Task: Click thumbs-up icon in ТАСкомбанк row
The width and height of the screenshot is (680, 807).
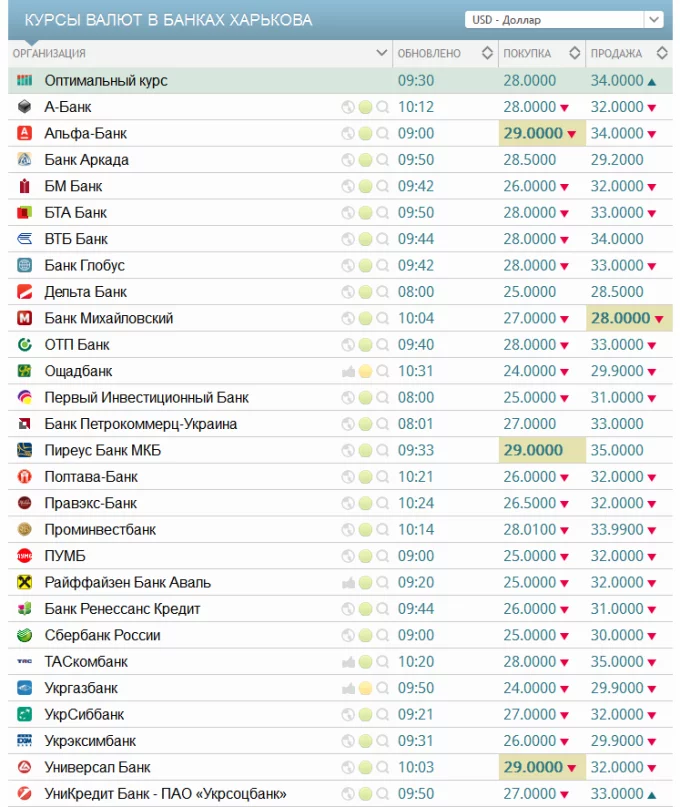Action: pos(348,662)
